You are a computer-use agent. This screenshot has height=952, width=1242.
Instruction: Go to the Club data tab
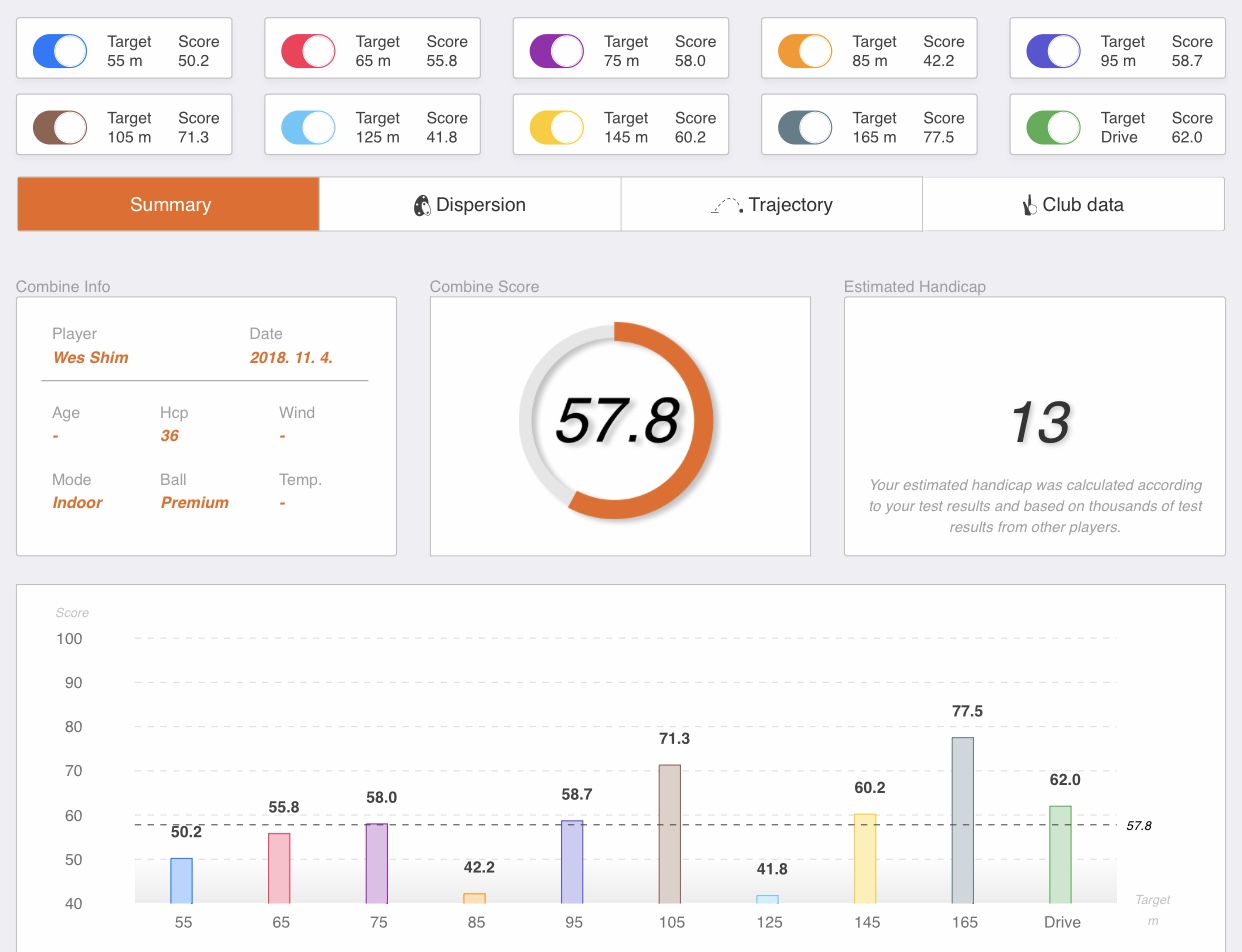(1073, 205)
